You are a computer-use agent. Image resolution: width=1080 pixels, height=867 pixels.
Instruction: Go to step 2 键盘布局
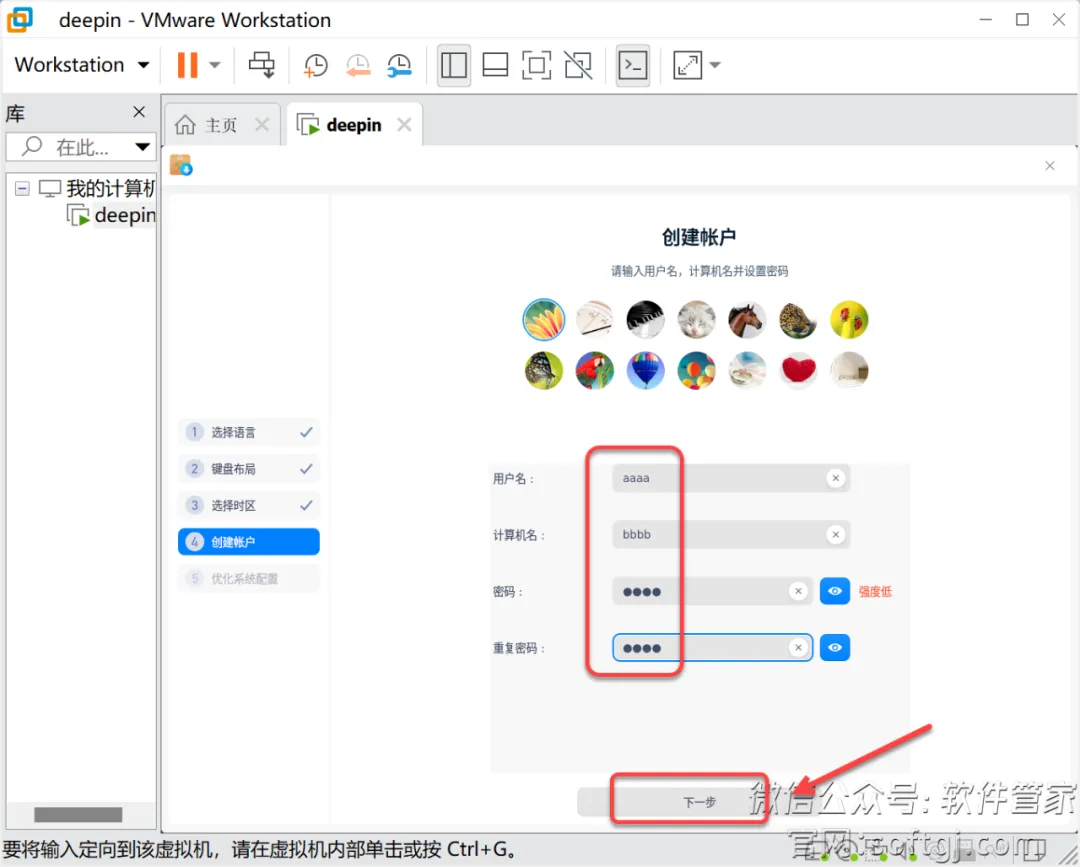click(249, 469)
